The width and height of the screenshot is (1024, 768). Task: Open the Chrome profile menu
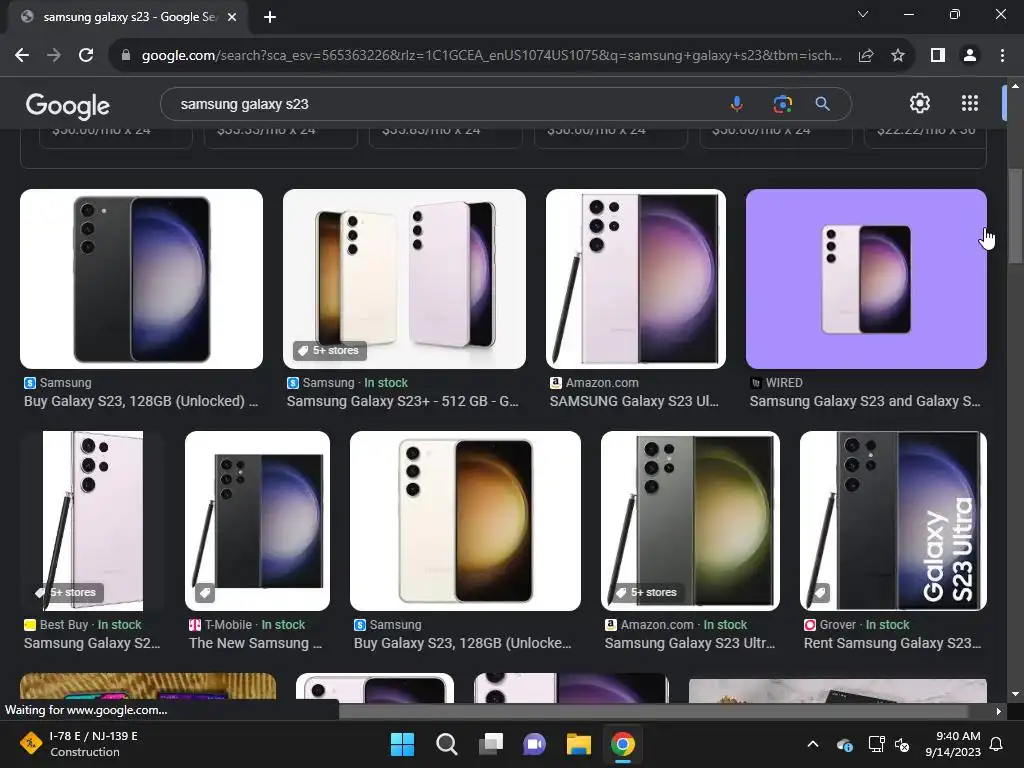[970, 56]
